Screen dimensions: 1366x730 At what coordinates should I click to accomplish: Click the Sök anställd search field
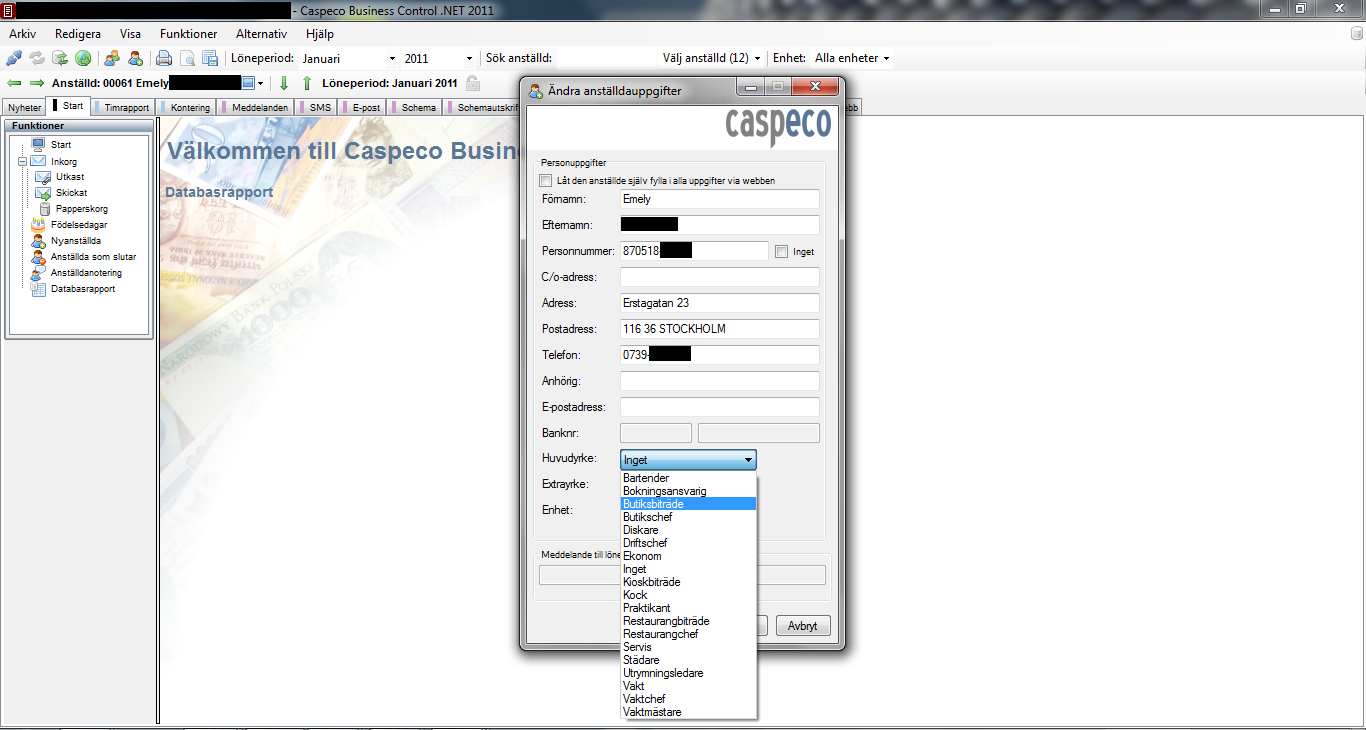pyautogui.click(x=606, y=58)
